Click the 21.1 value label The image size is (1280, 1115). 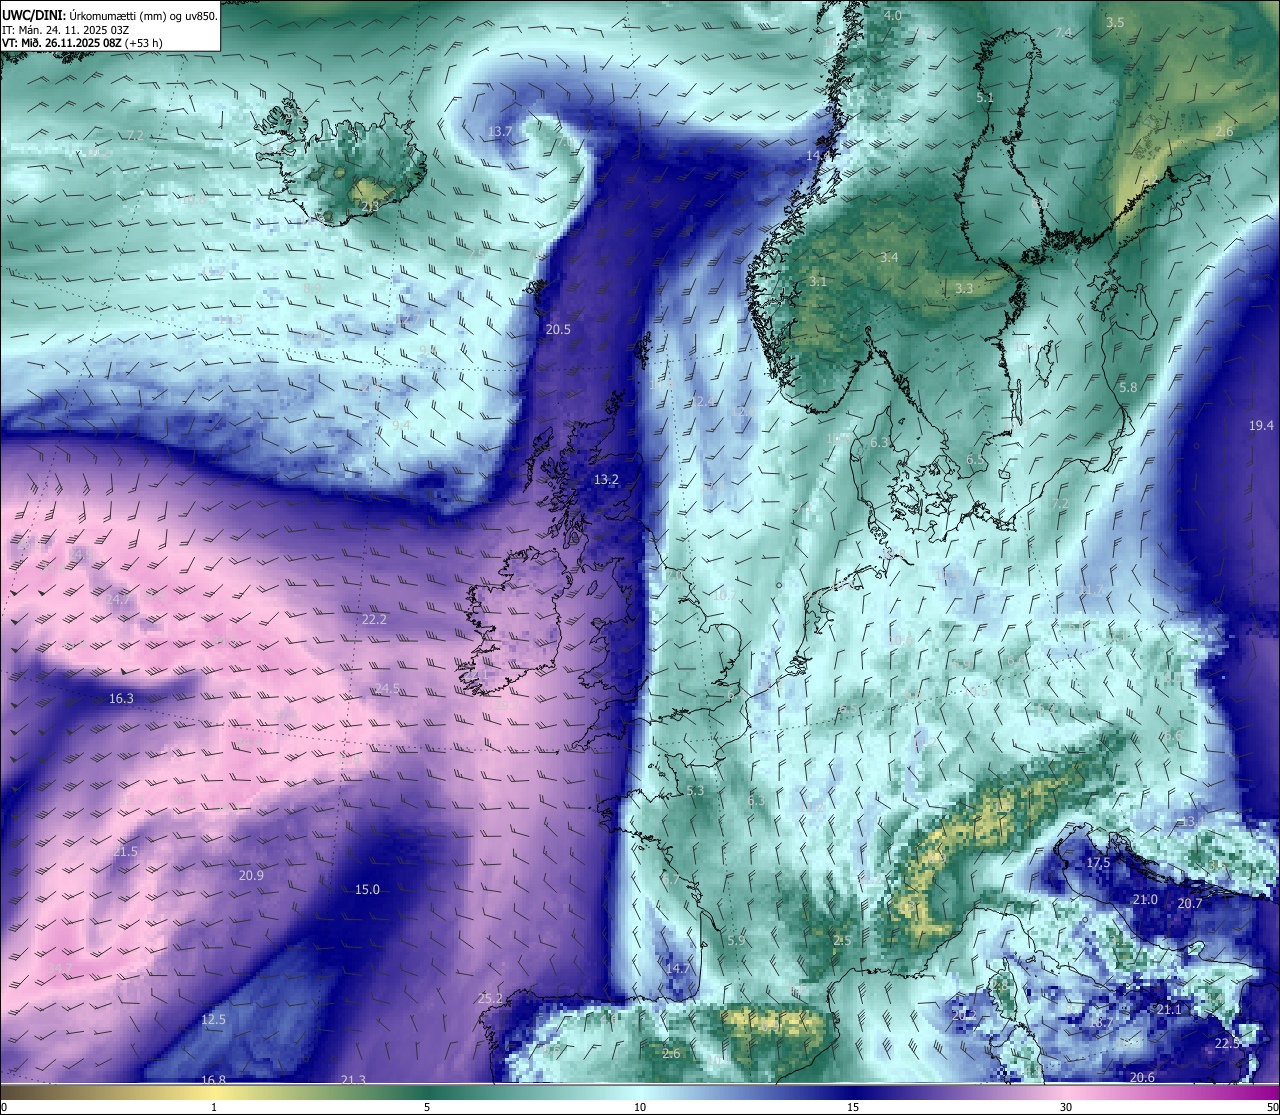coord(1169,1010)
